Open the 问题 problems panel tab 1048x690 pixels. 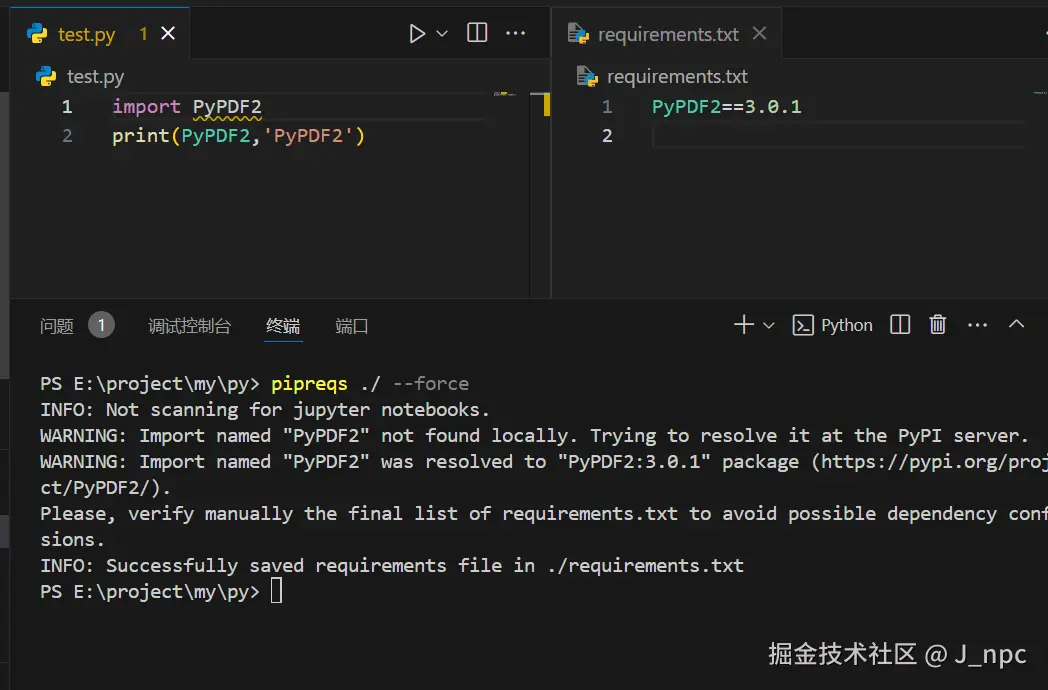(57, 326)
